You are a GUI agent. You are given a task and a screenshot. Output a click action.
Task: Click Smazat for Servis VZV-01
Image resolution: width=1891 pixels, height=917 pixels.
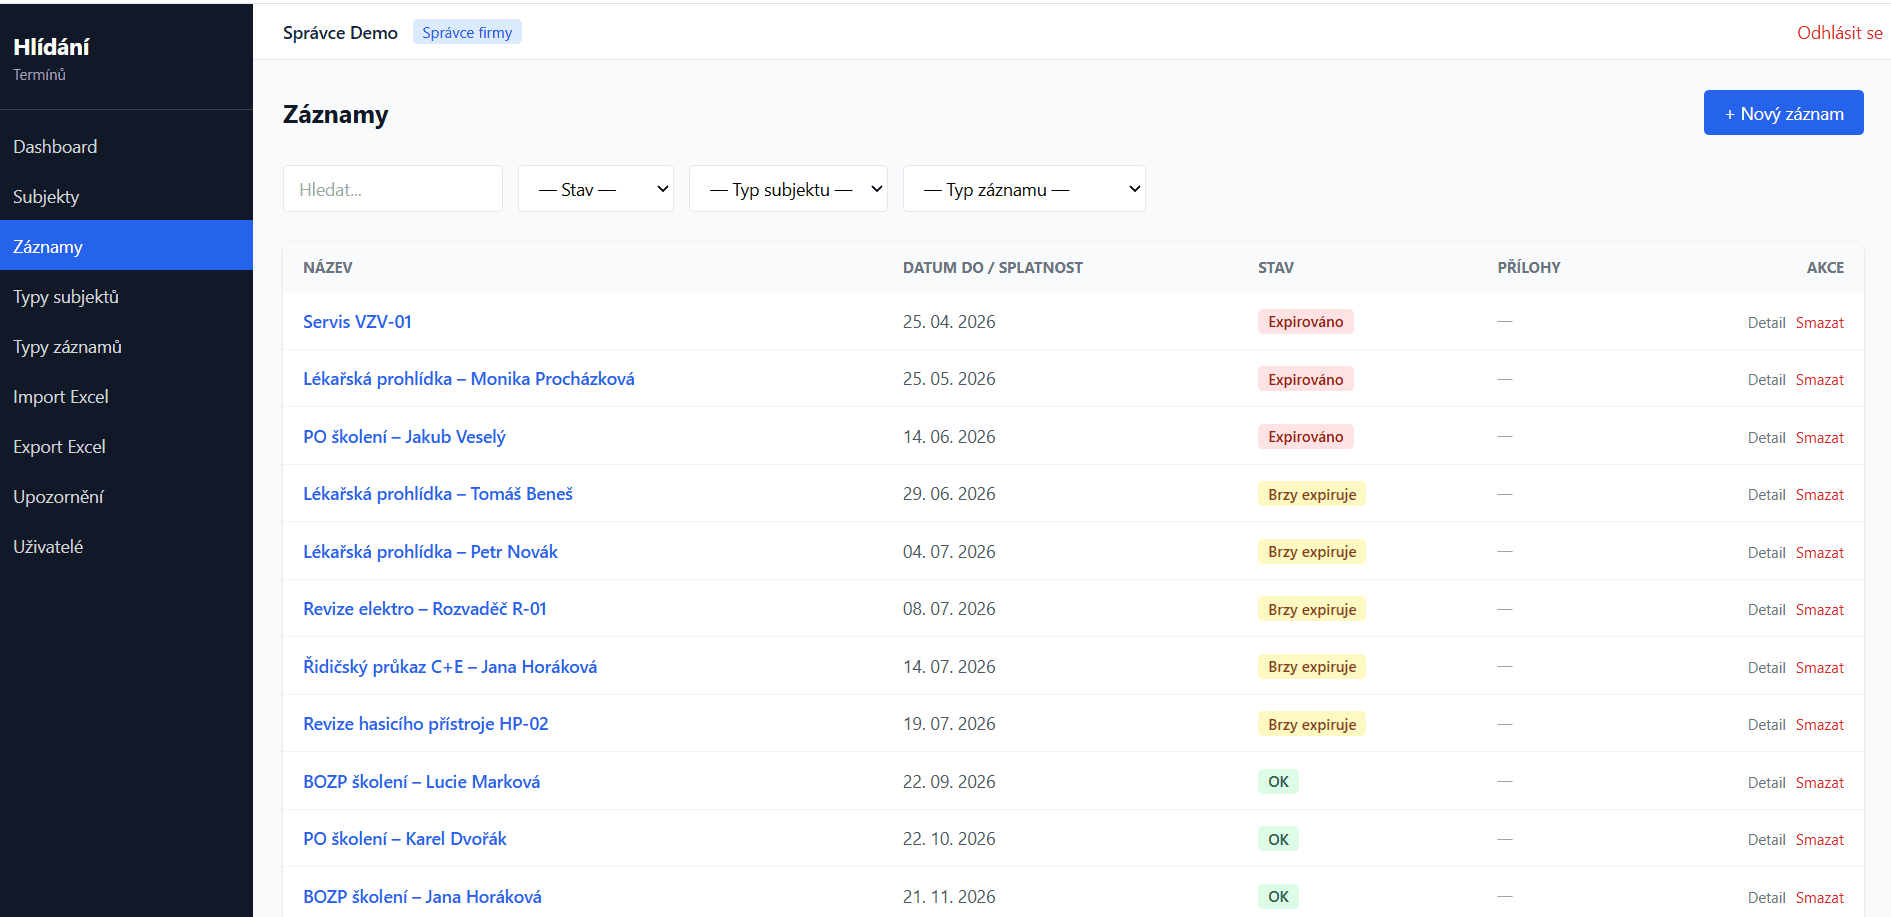pyautogui.click(x=1819, y=323)
